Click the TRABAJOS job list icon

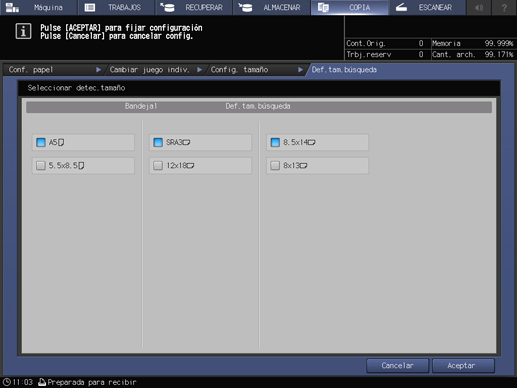pyautogui.click(x=90, y=7)
